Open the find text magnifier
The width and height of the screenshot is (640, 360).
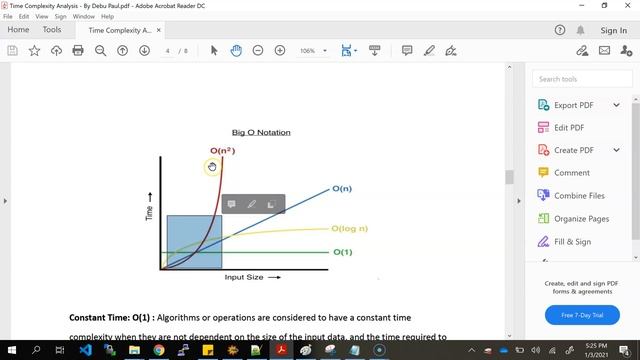click(x=100, y=51)
